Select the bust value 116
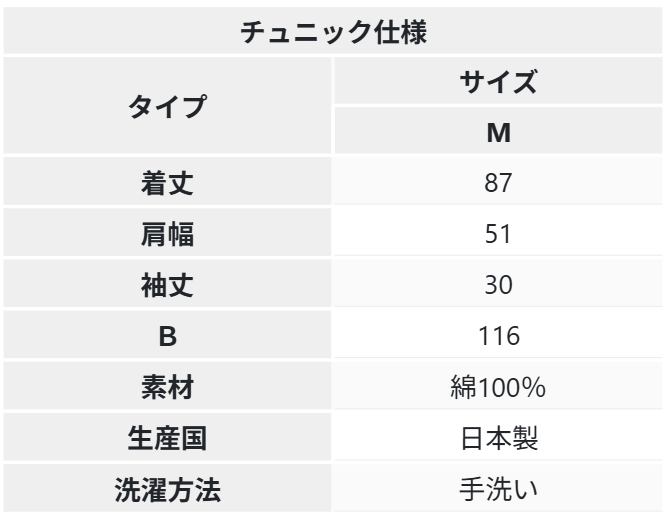Viewport: 666px width, 516px height. 499,337
